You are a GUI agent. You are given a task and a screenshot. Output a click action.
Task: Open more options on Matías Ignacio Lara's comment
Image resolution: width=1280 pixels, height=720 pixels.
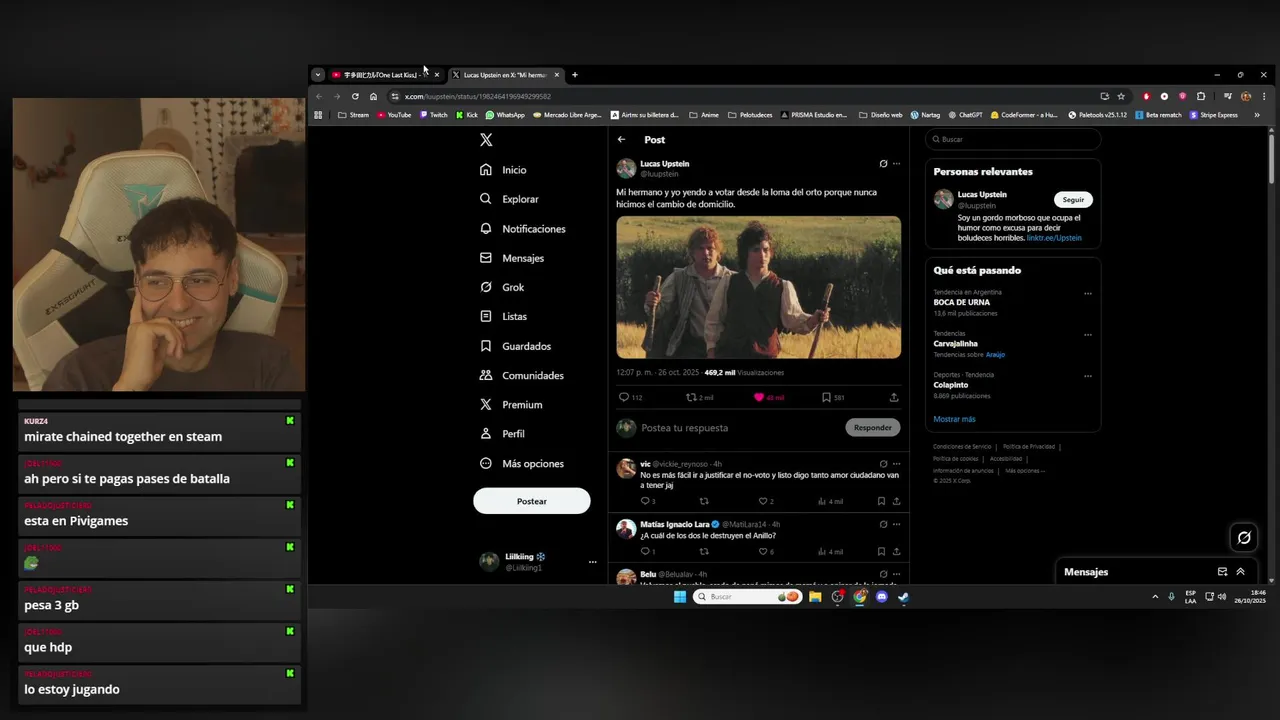pos(896,524)
